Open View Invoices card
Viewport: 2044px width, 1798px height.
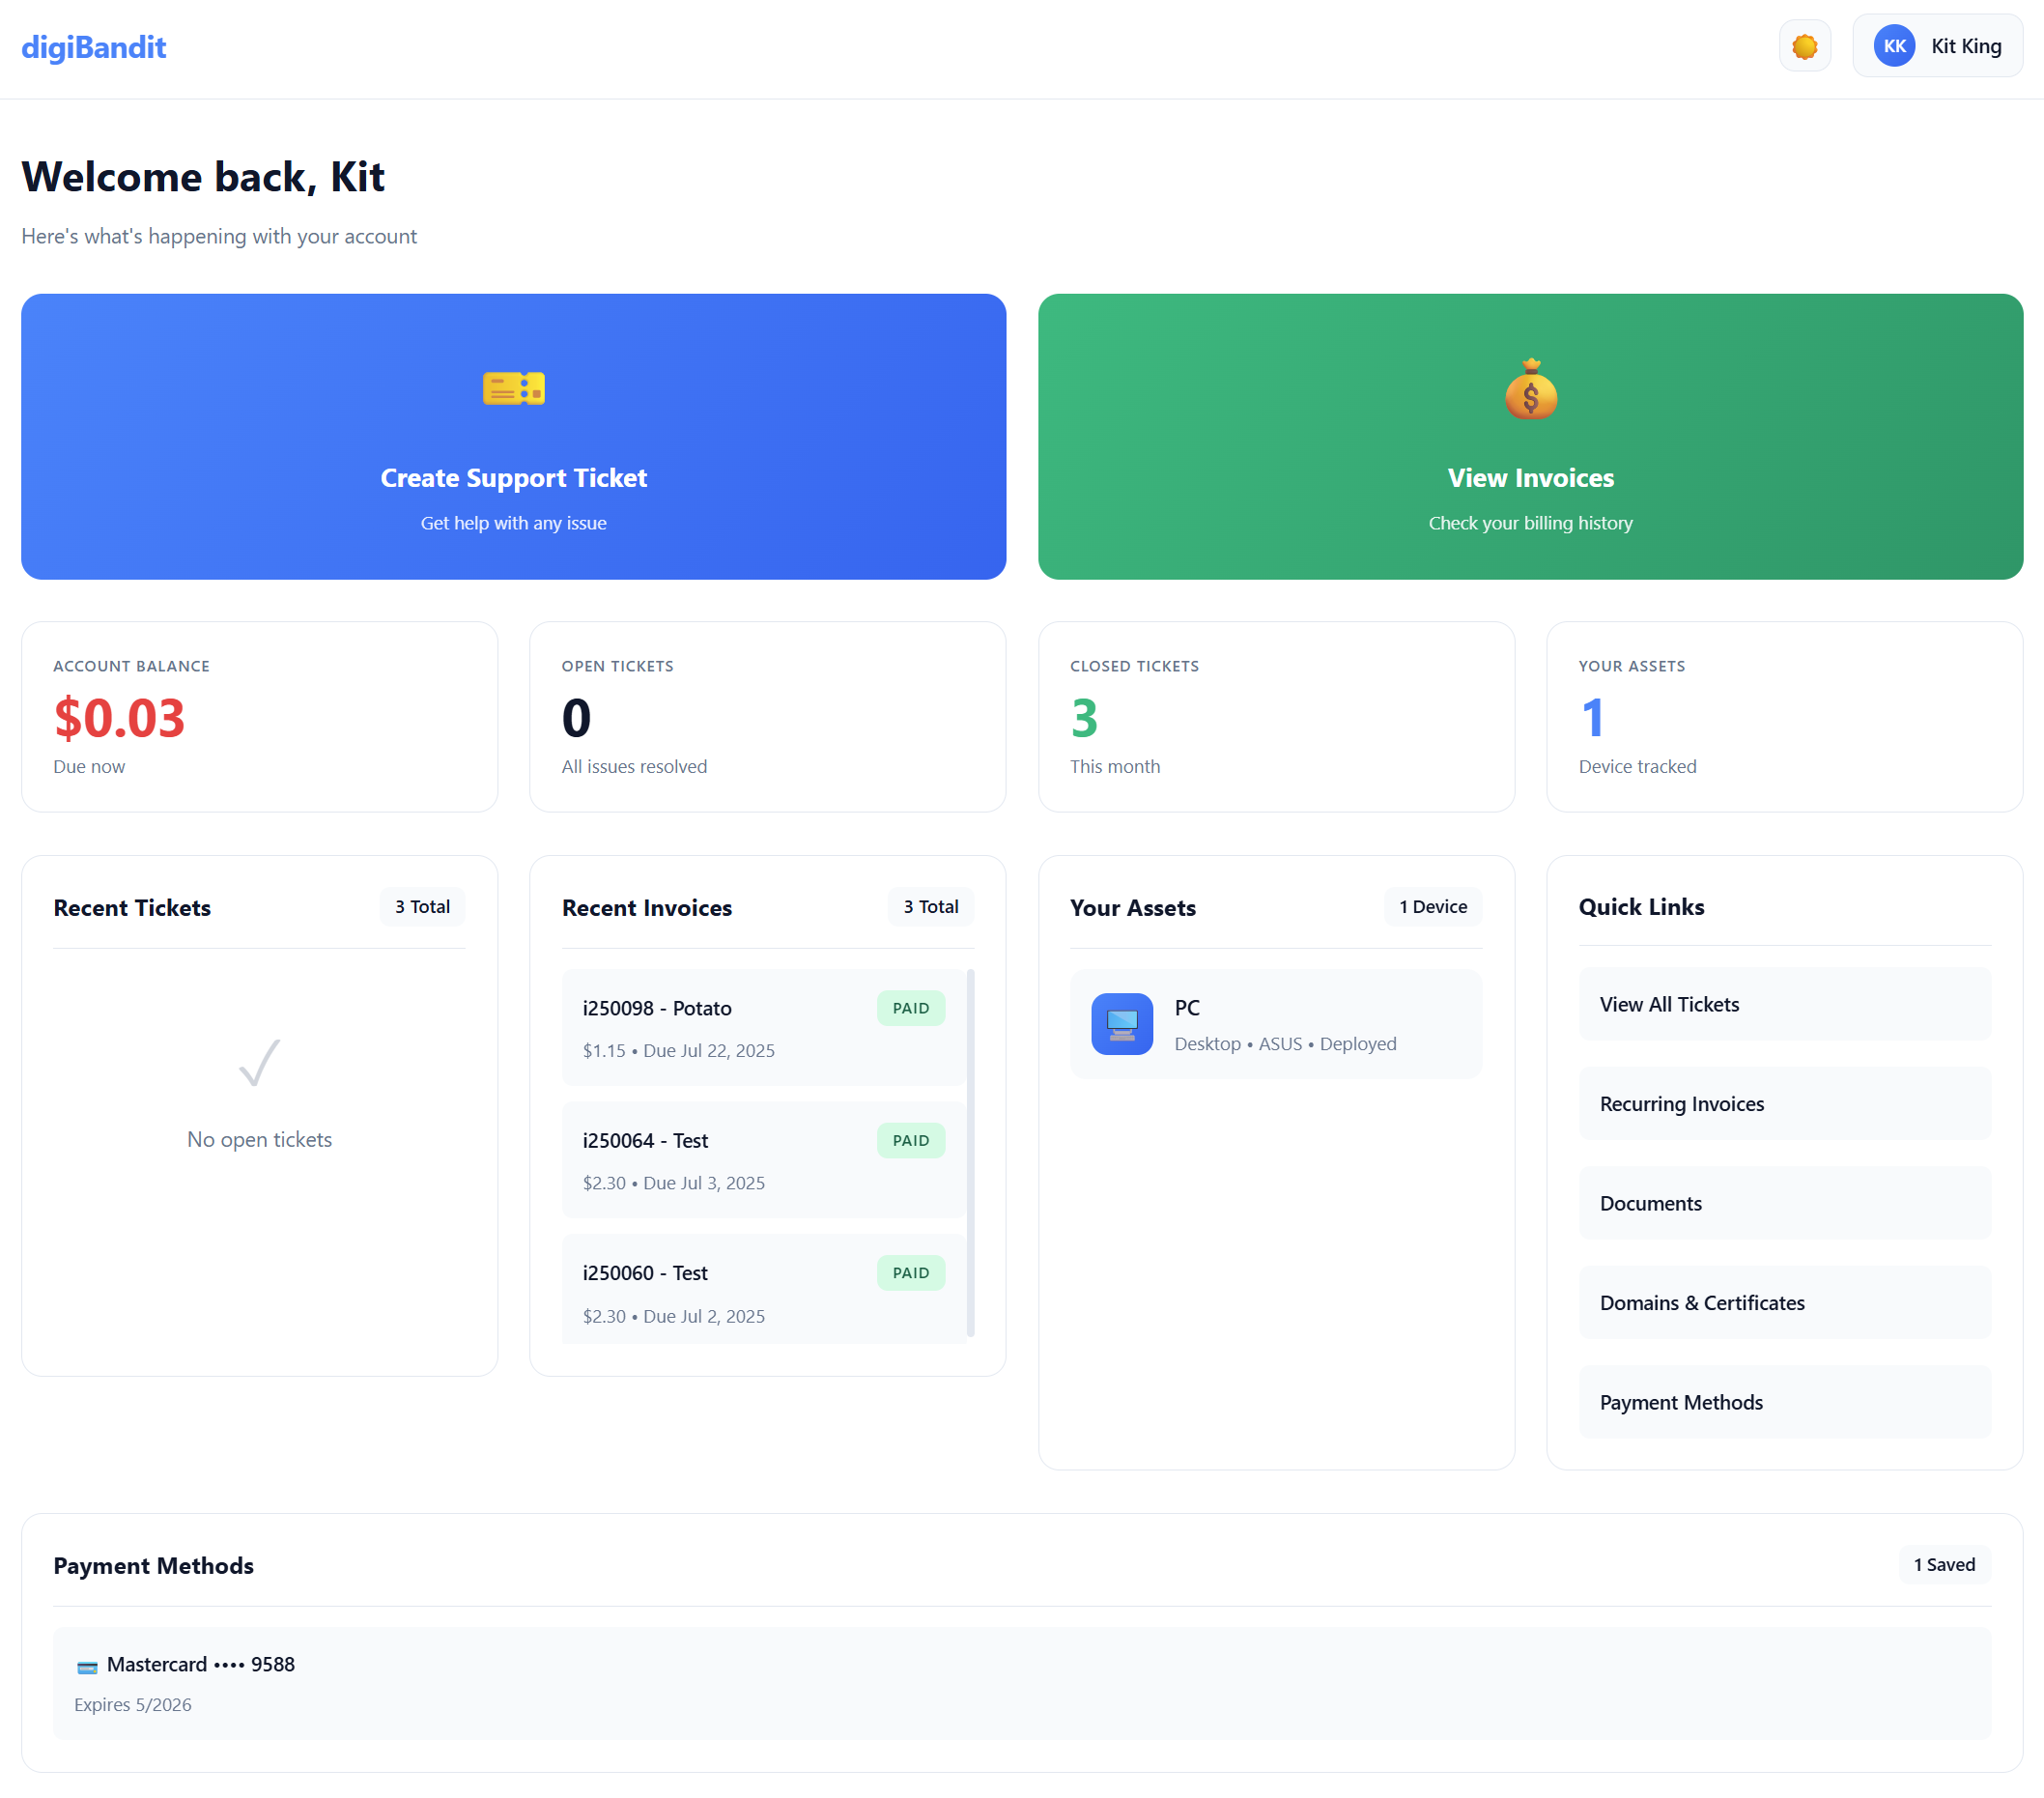[1530, 478]
